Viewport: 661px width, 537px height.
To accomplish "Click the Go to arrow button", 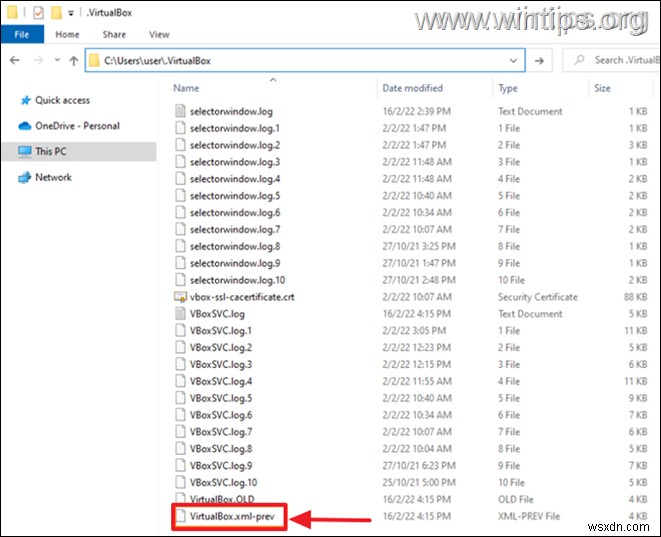I will [539, 60].
